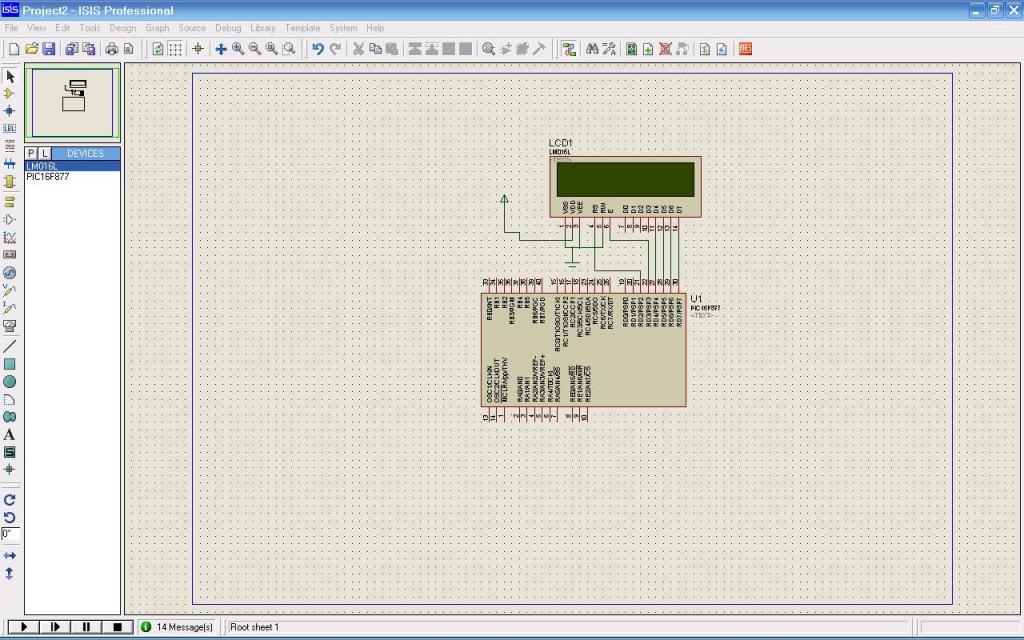Open the Library menu
The height and width of the screenshot is (640, 1024).
pyautogui.click(x=263, y=28)
